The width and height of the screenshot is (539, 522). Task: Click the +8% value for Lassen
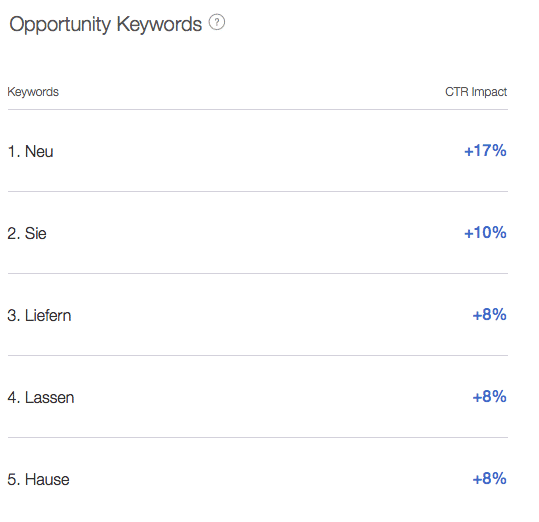[490, 397]
